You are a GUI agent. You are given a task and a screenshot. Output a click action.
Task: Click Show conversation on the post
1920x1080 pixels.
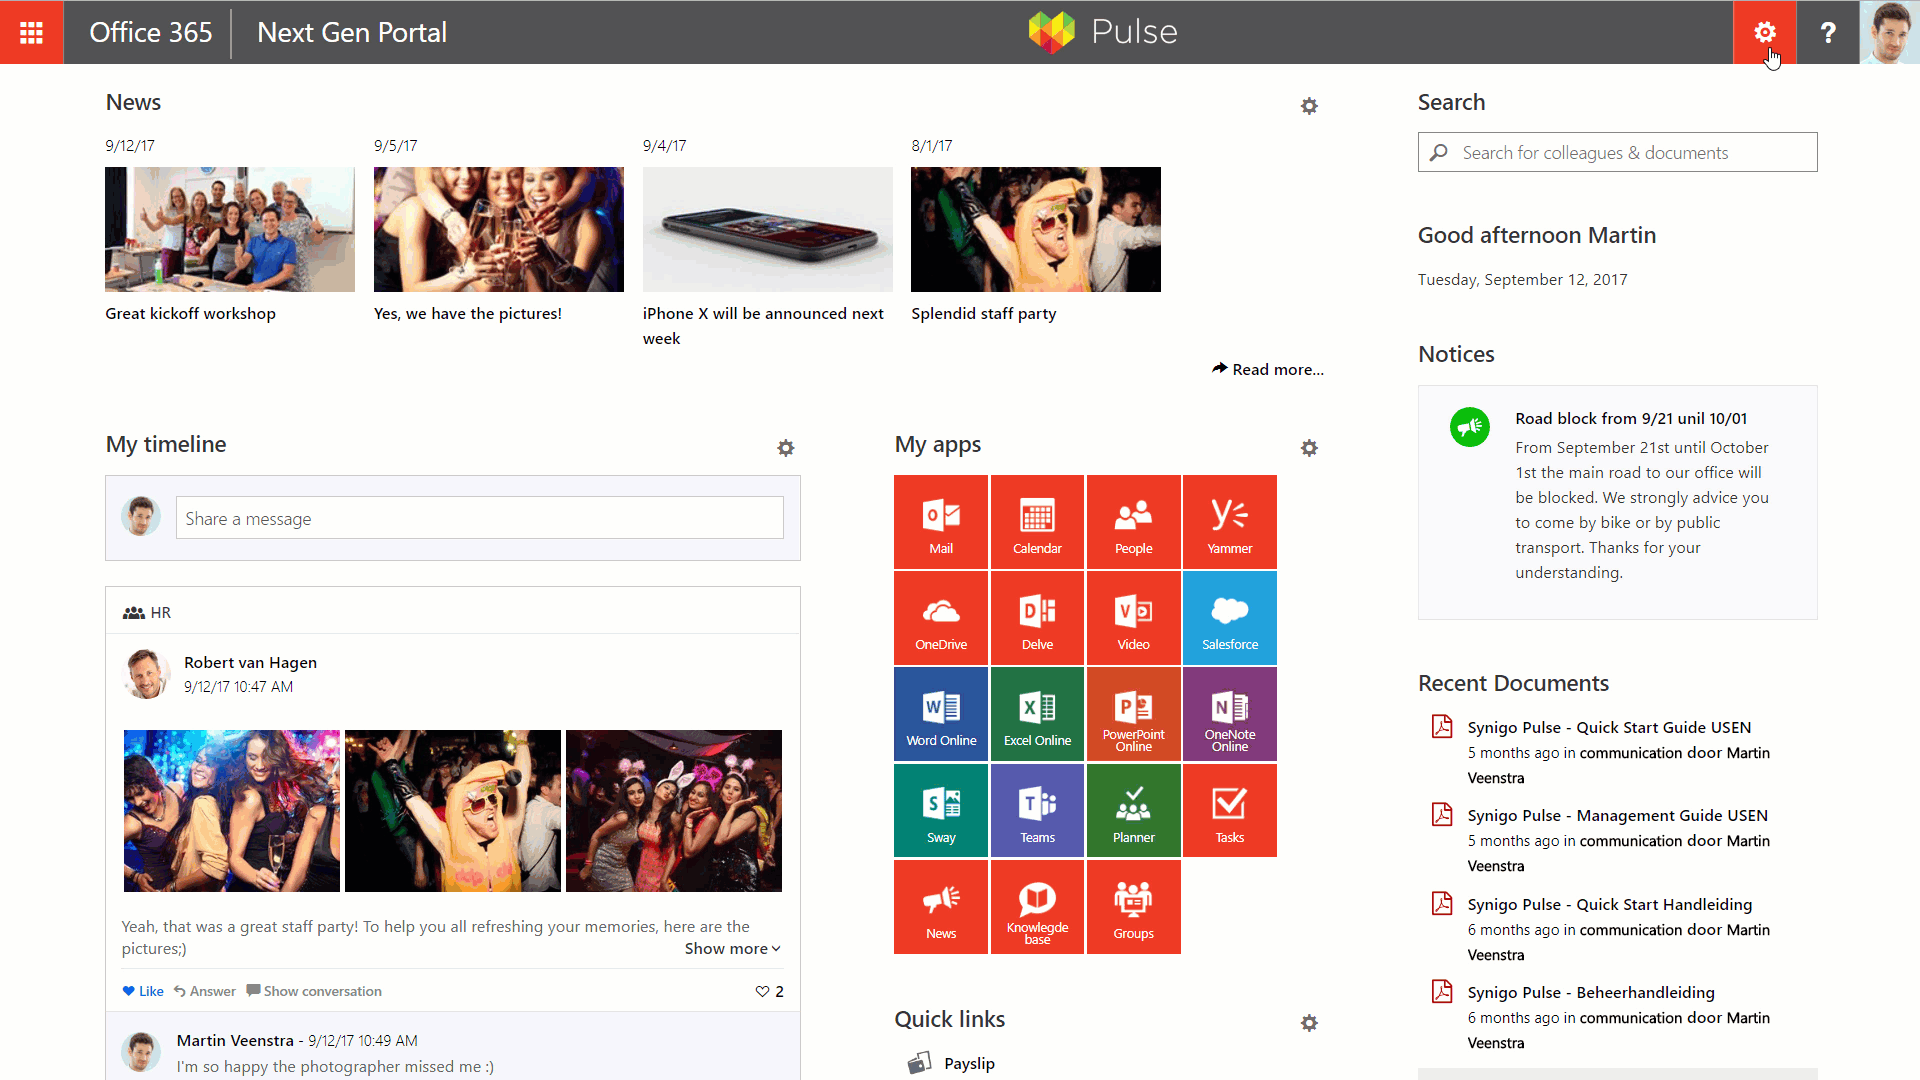(x=314, y=991)
